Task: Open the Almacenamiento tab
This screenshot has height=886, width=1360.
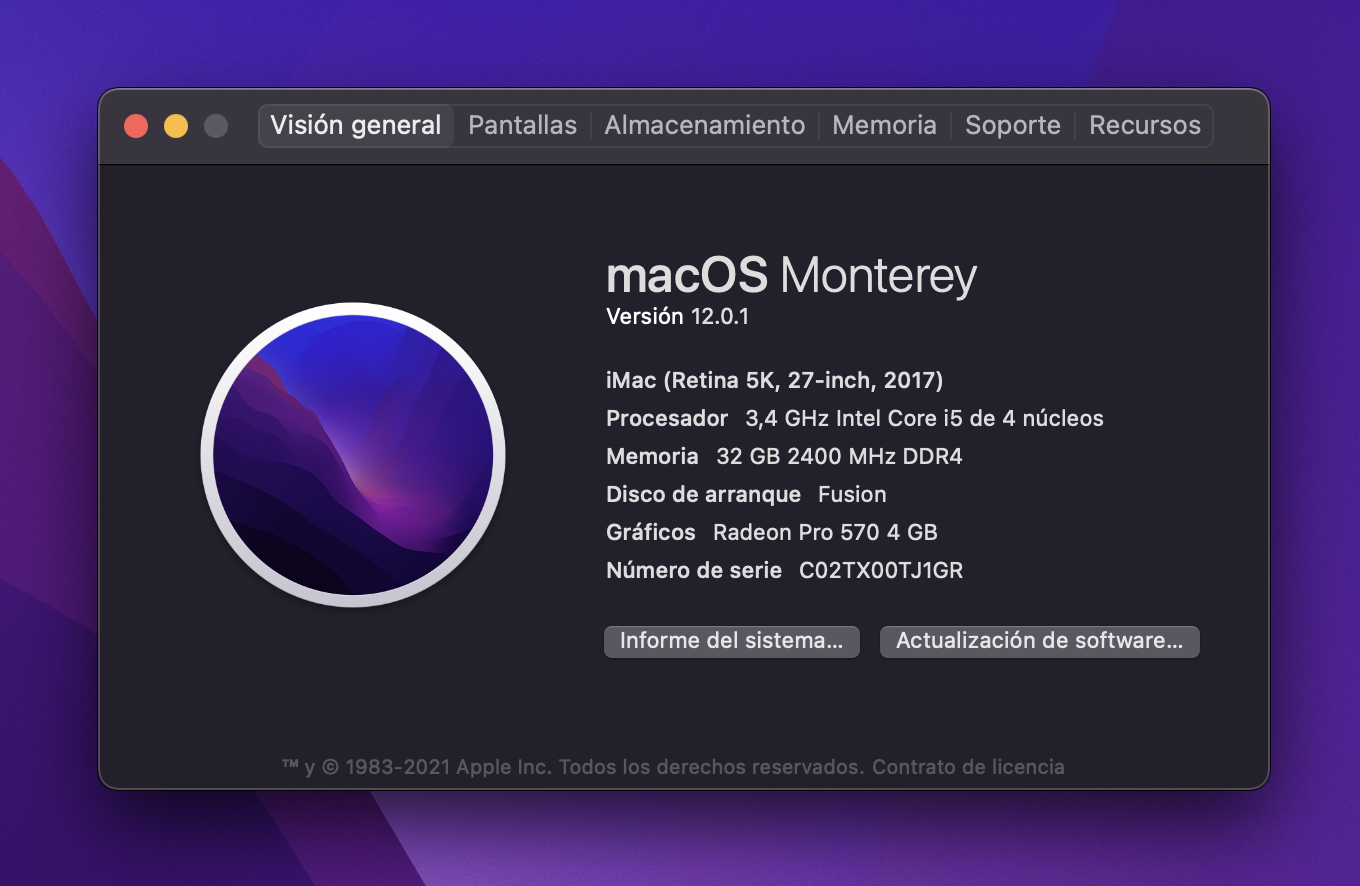Action: point(704,126)
